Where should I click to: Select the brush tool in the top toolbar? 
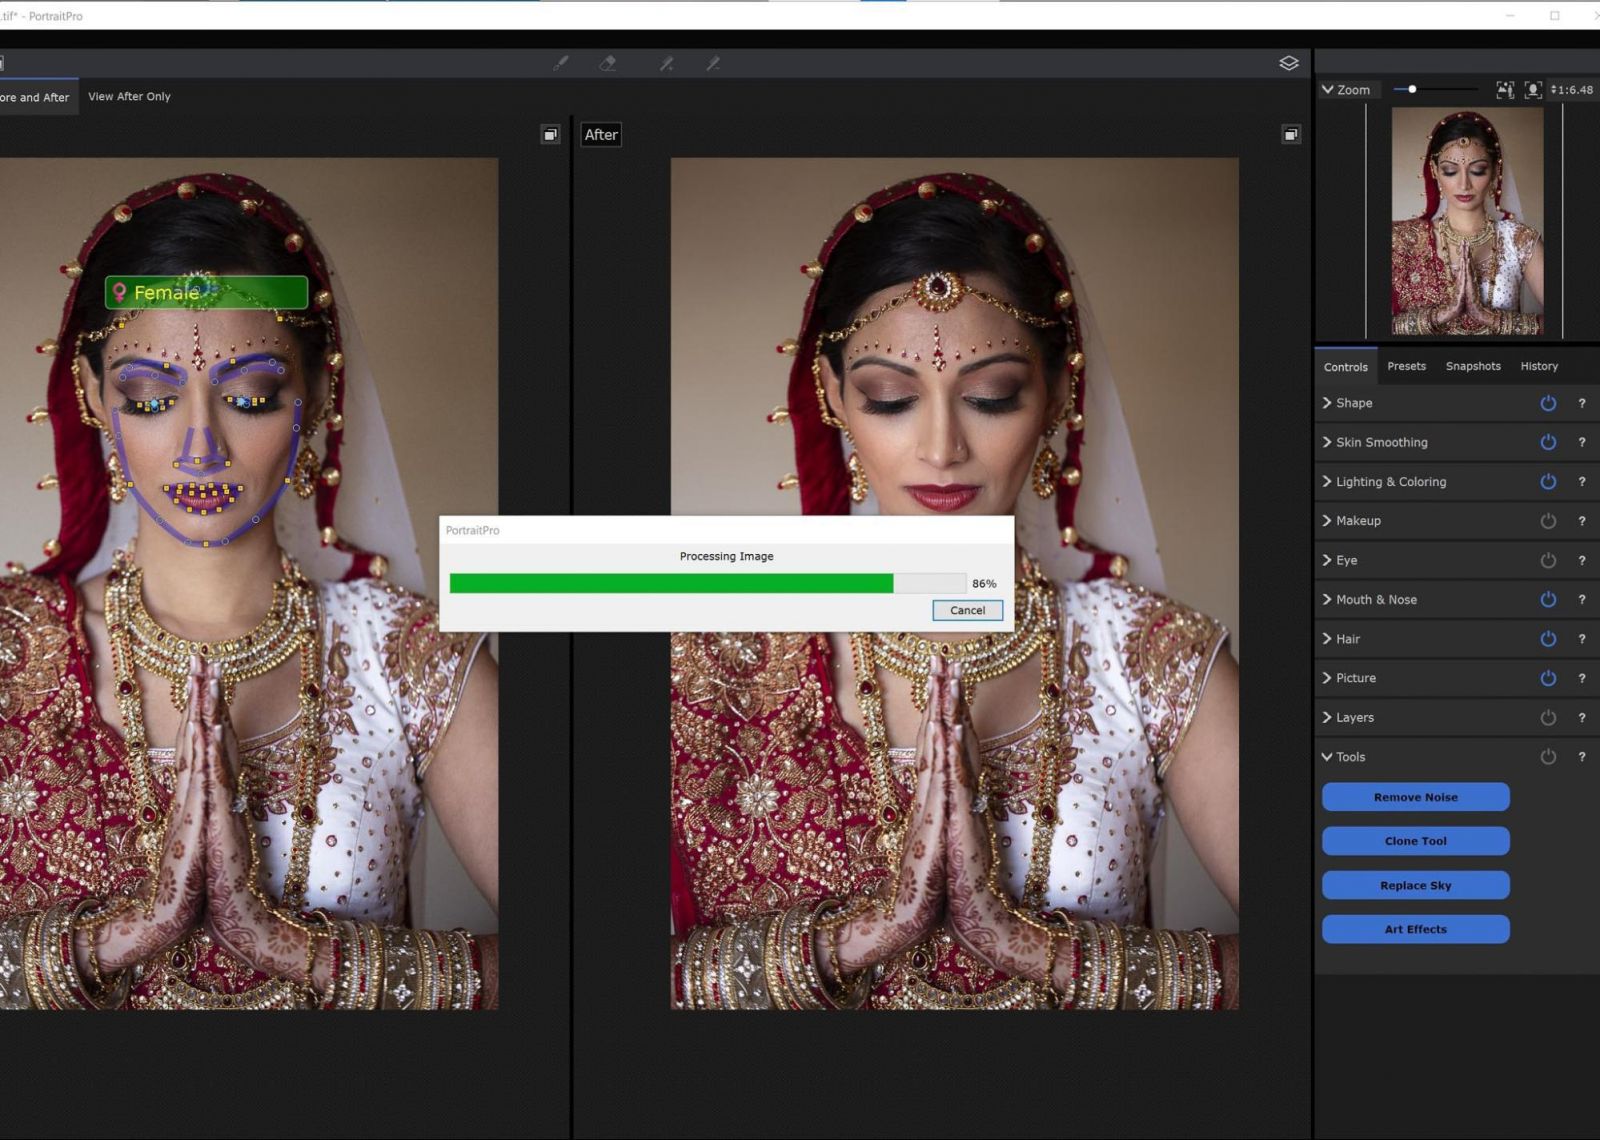point(560,63)
